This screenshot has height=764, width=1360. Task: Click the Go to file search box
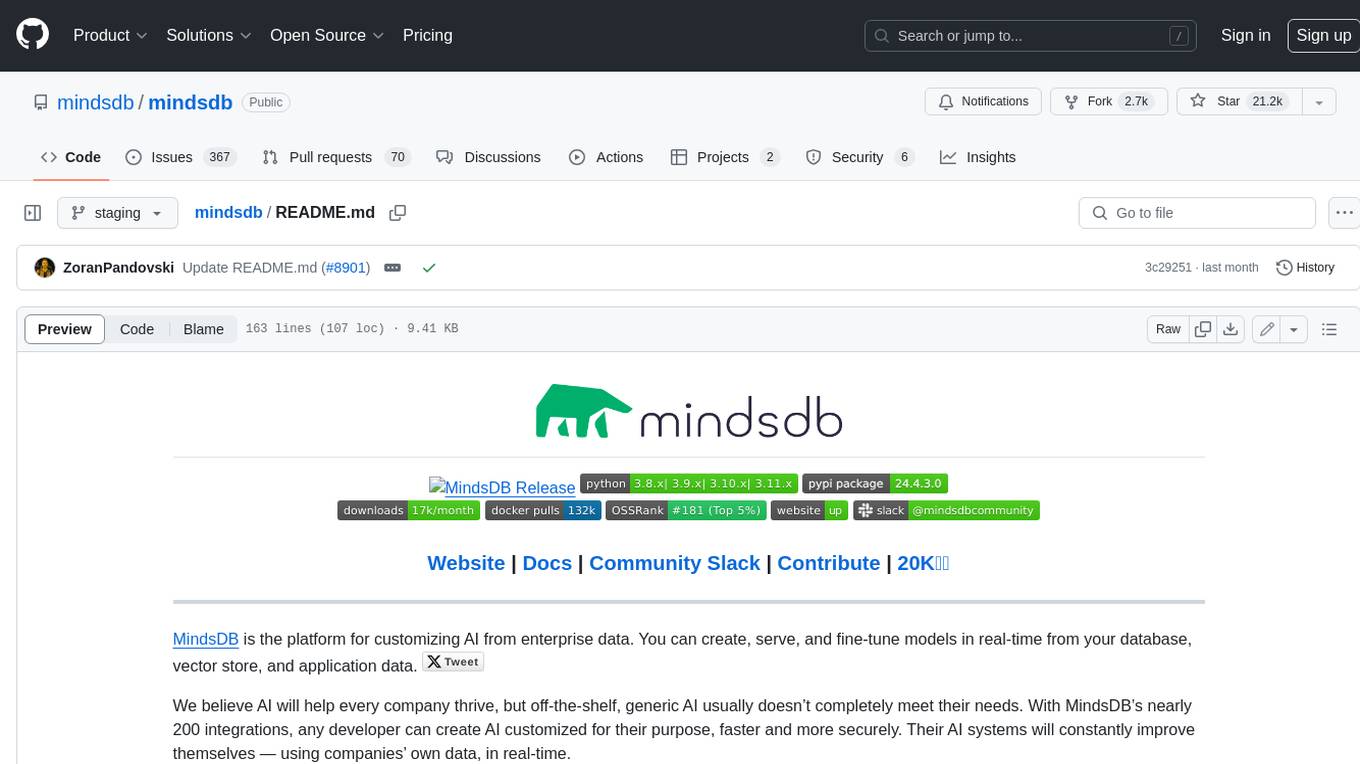1197,213
